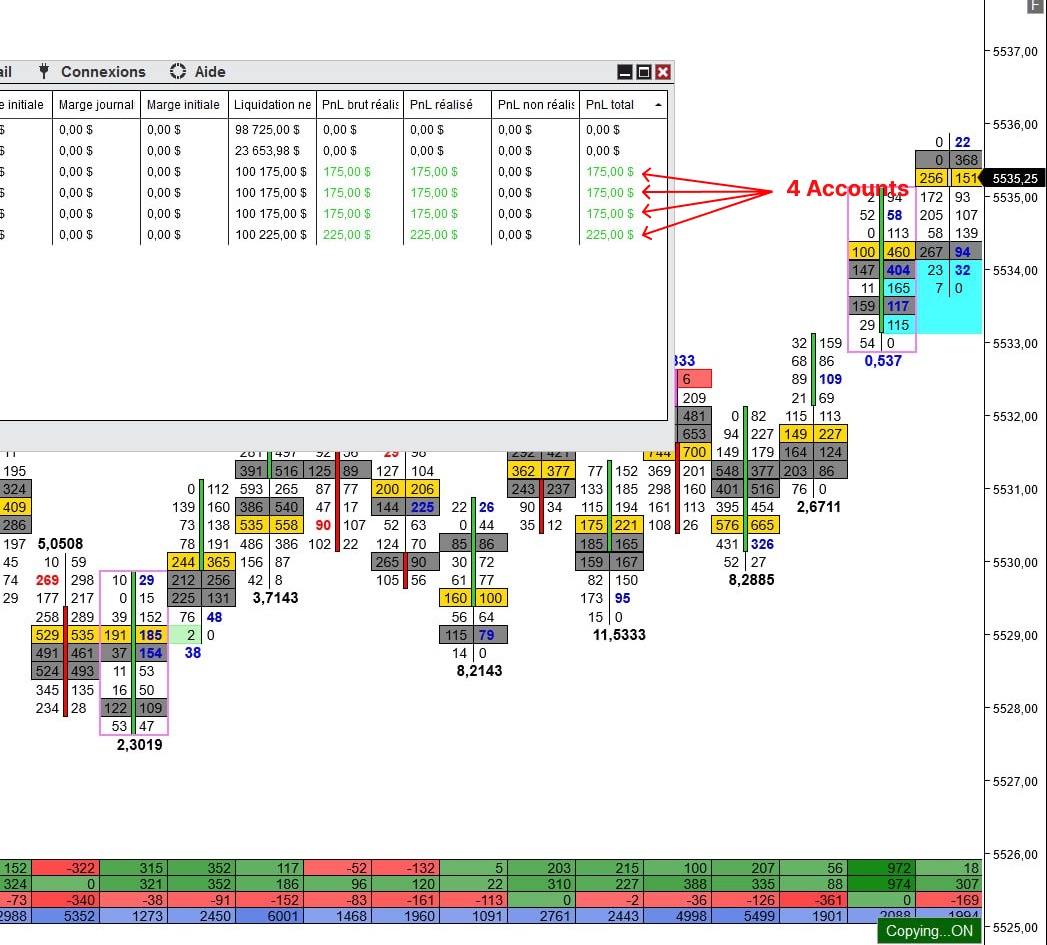Open the Connexions menu
1047x945 pixels.
point(103,71)
